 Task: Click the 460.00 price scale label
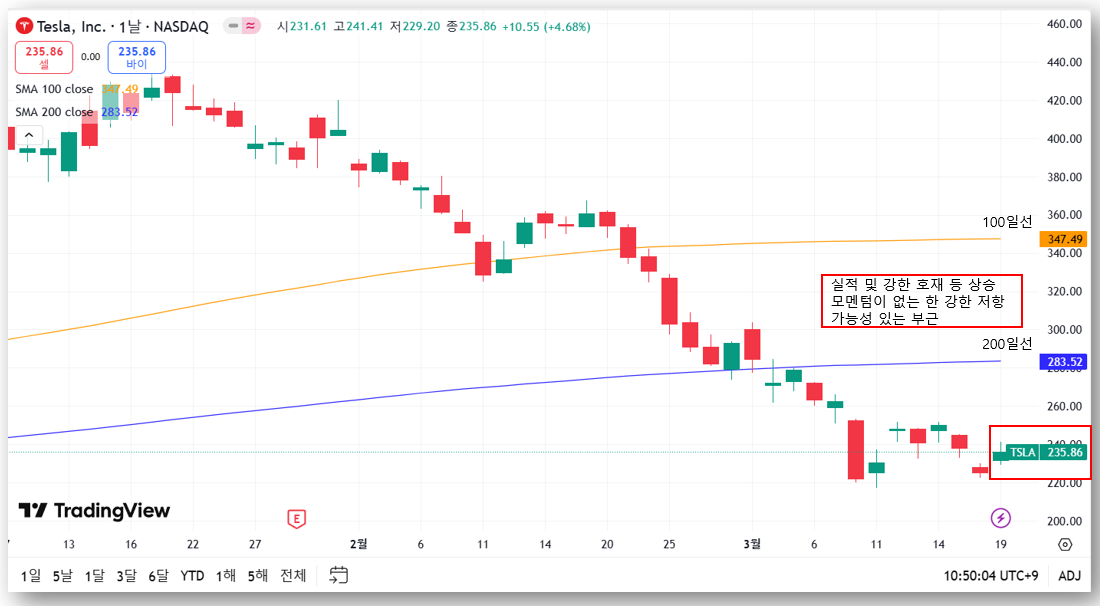1064,24
